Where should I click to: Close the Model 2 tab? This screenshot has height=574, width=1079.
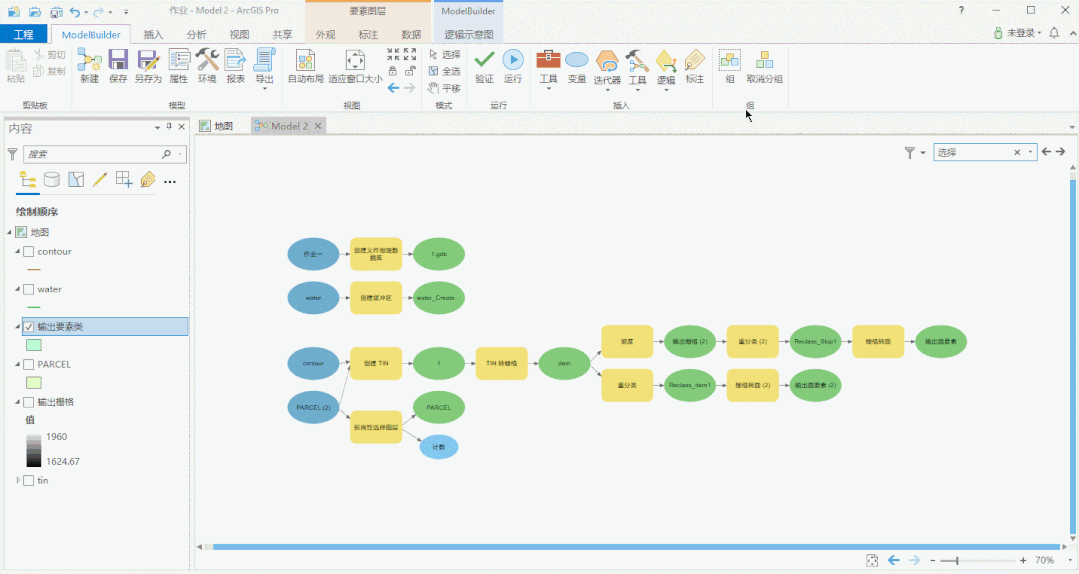pyautogui.click(x=318, y=126)
